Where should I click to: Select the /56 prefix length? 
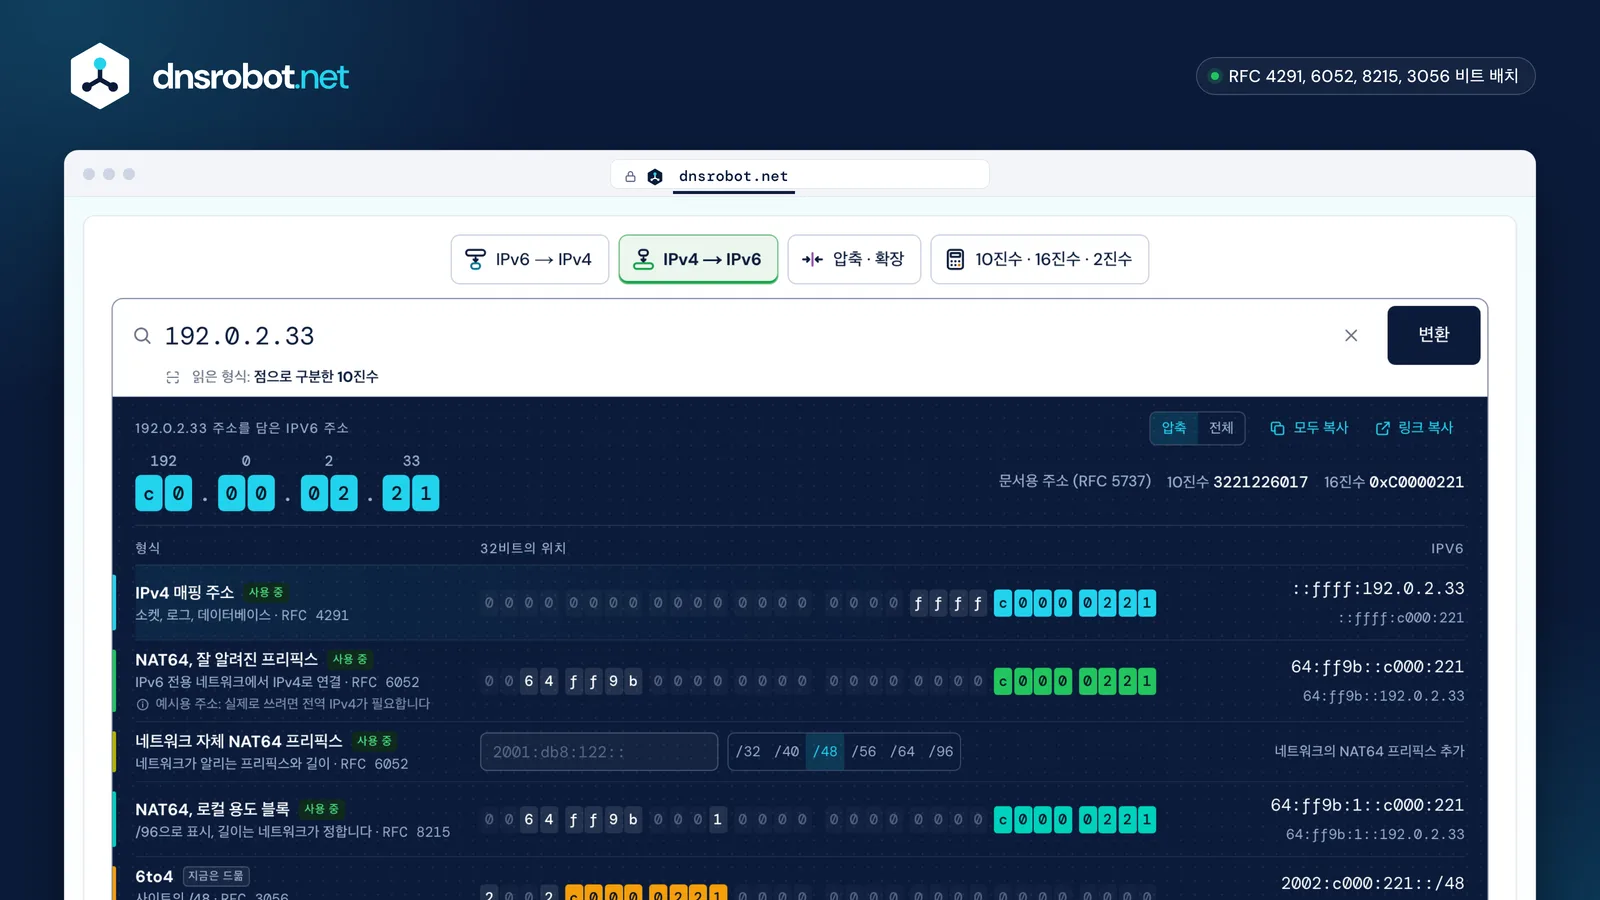[x=864, y=752]
